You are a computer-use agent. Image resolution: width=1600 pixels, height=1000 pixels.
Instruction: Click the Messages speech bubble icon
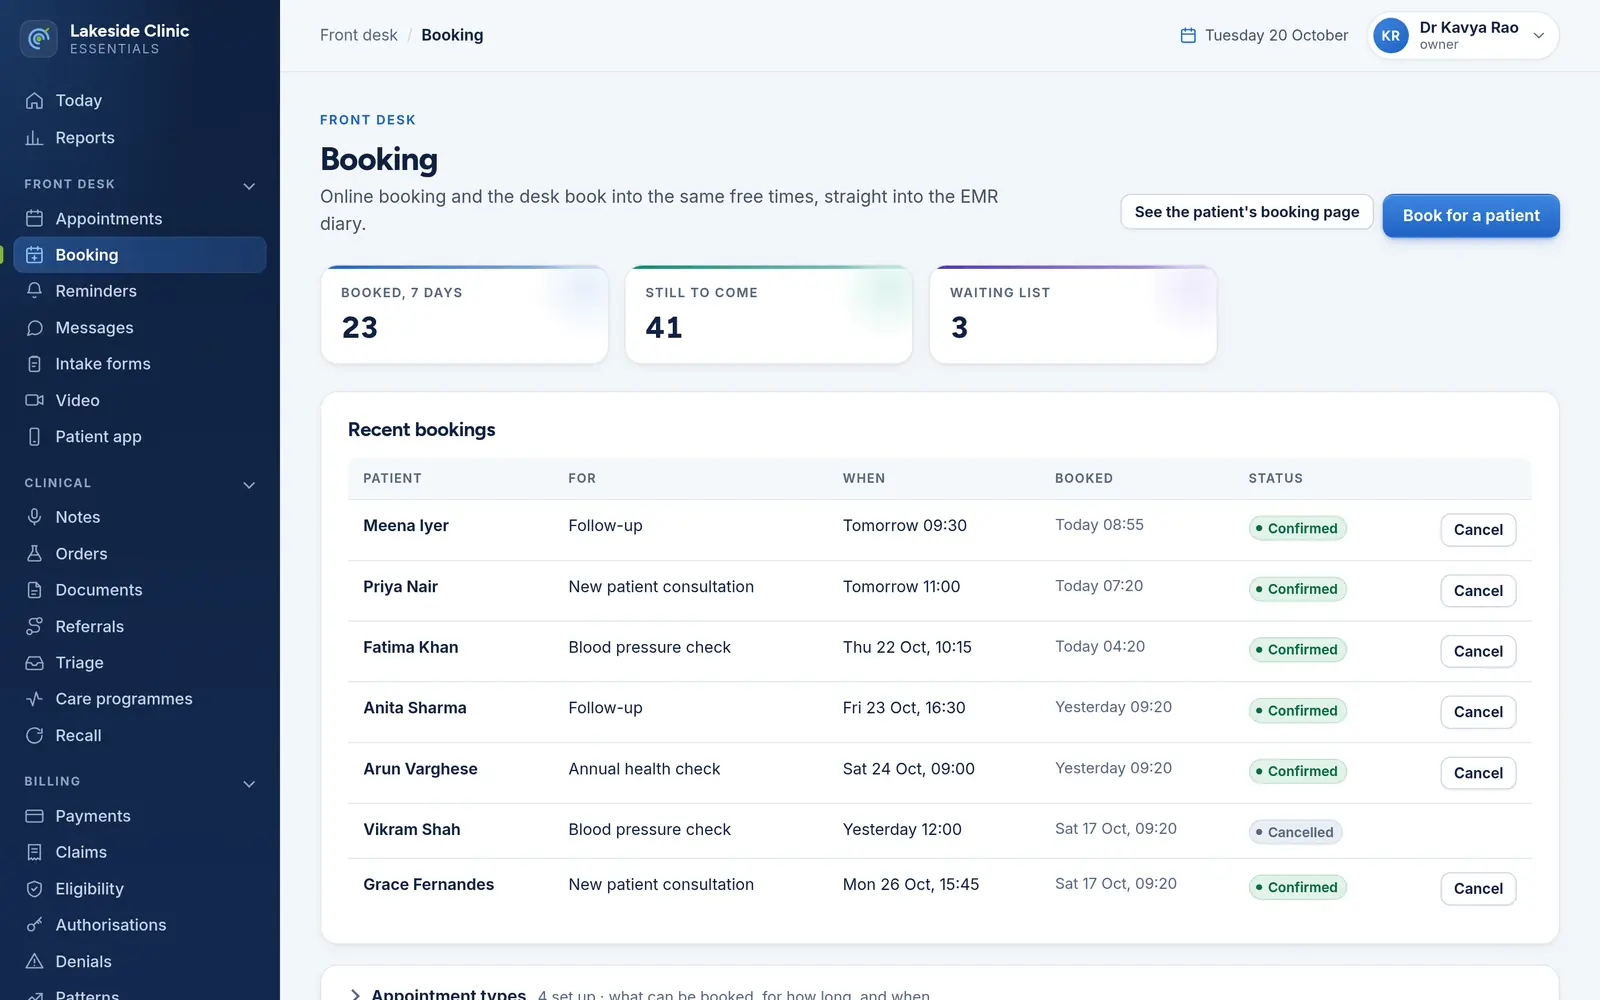point(34,328)
